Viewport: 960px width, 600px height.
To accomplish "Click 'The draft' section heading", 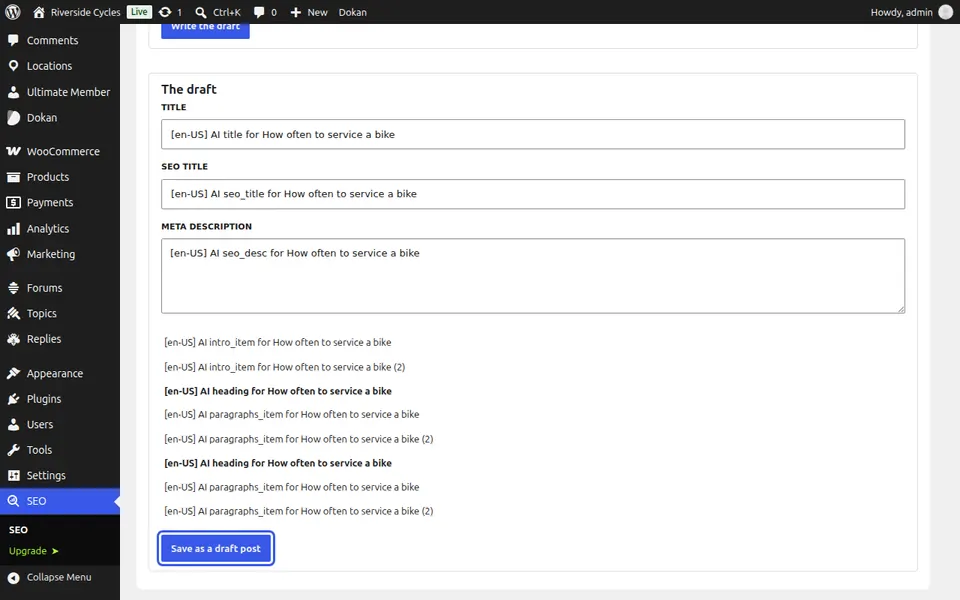I will pos(189,89).
